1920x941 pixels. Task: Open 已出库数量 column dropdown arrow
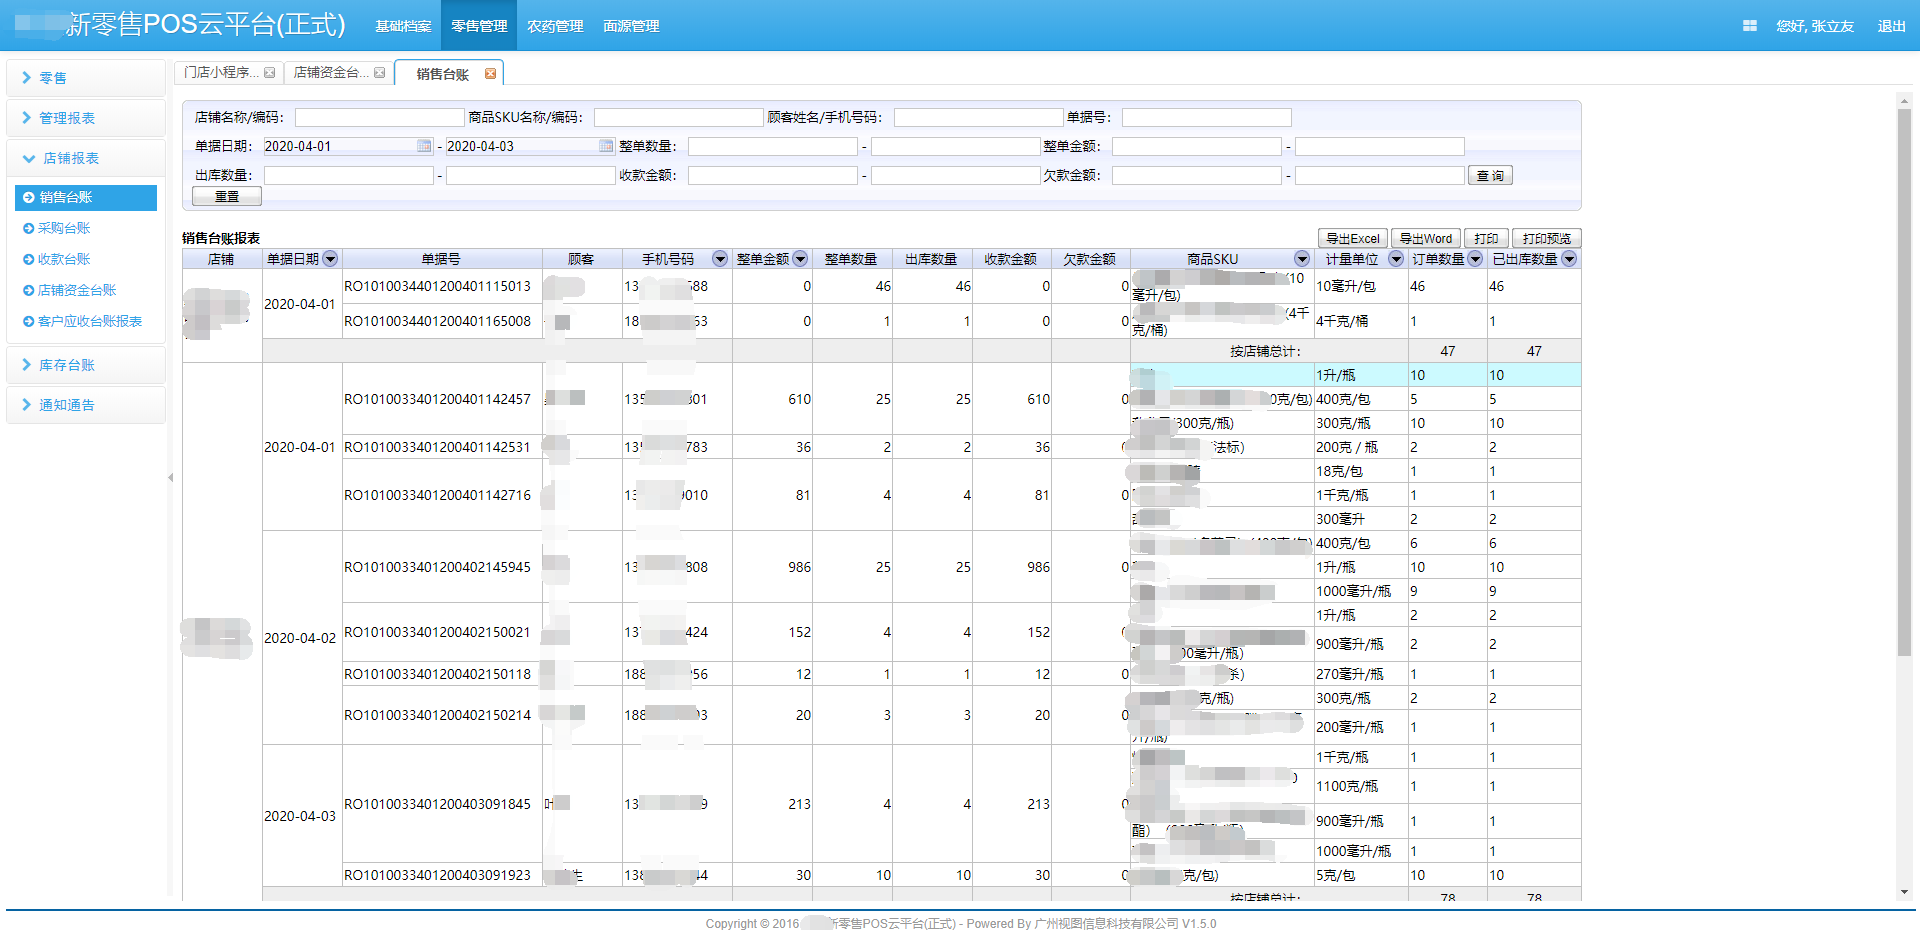click(x=1569, y=259)
